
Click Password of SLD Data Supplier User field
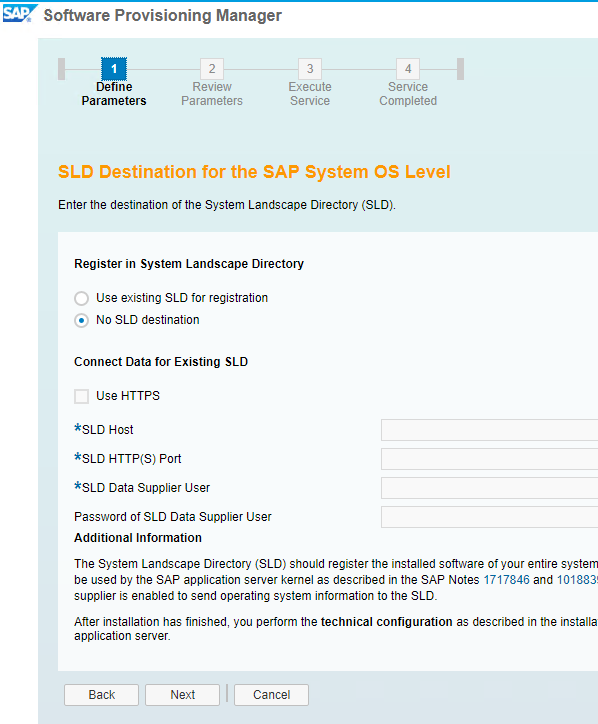489,517
